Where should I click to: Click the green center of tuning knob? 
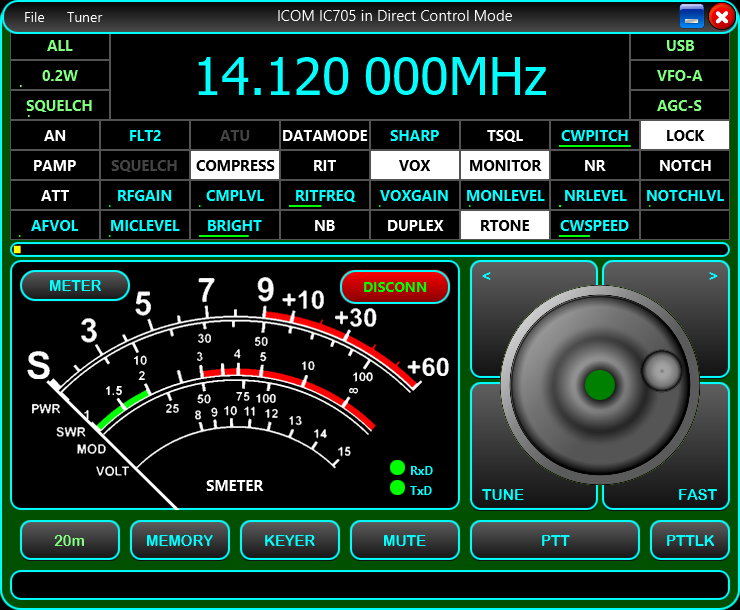[x=599, y=384]
